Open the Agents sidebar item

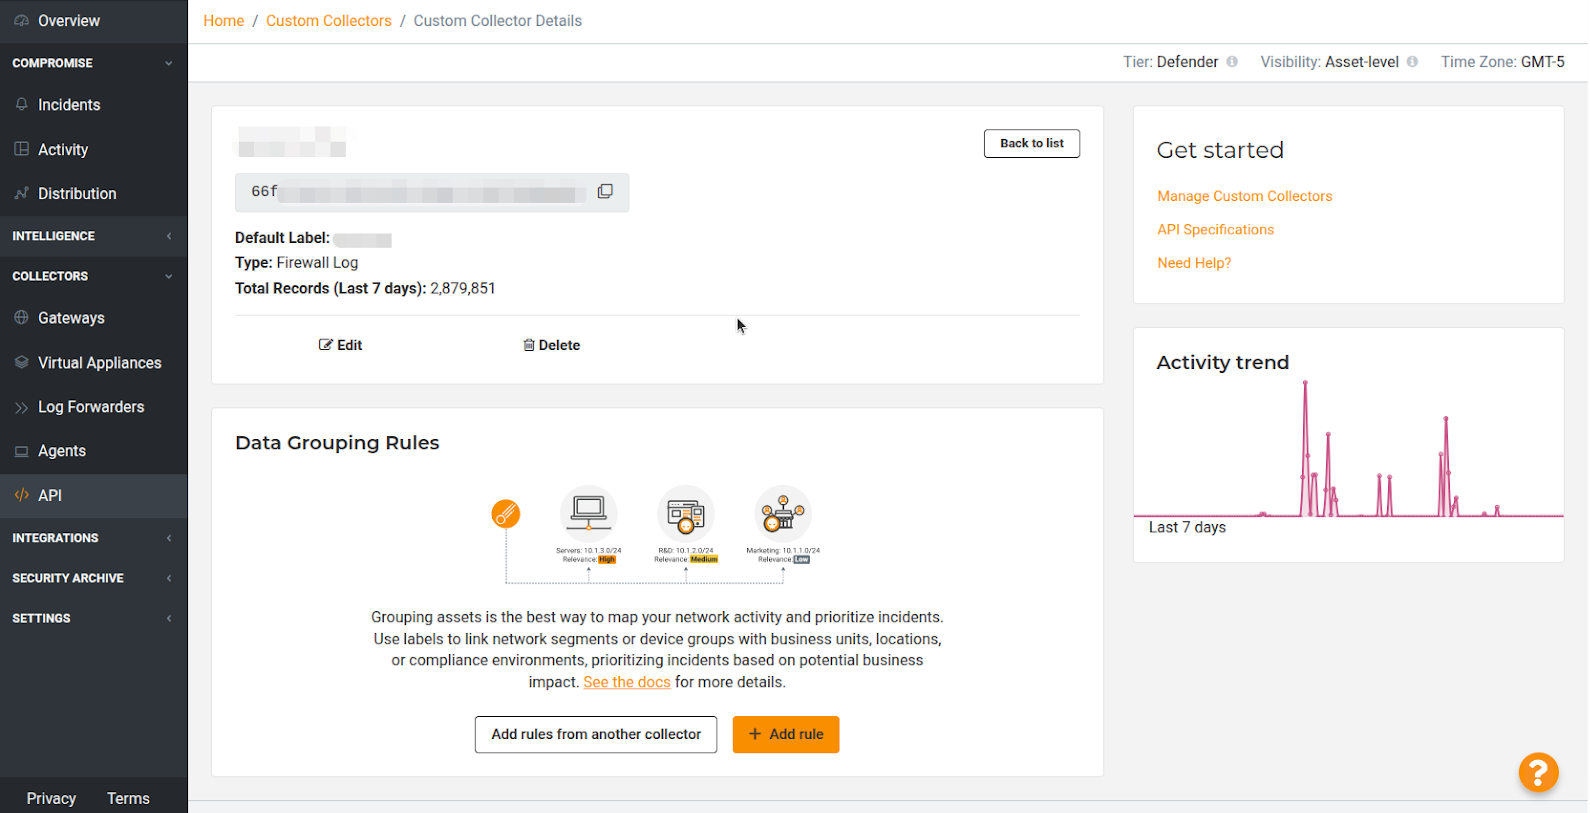coord(62,451)
